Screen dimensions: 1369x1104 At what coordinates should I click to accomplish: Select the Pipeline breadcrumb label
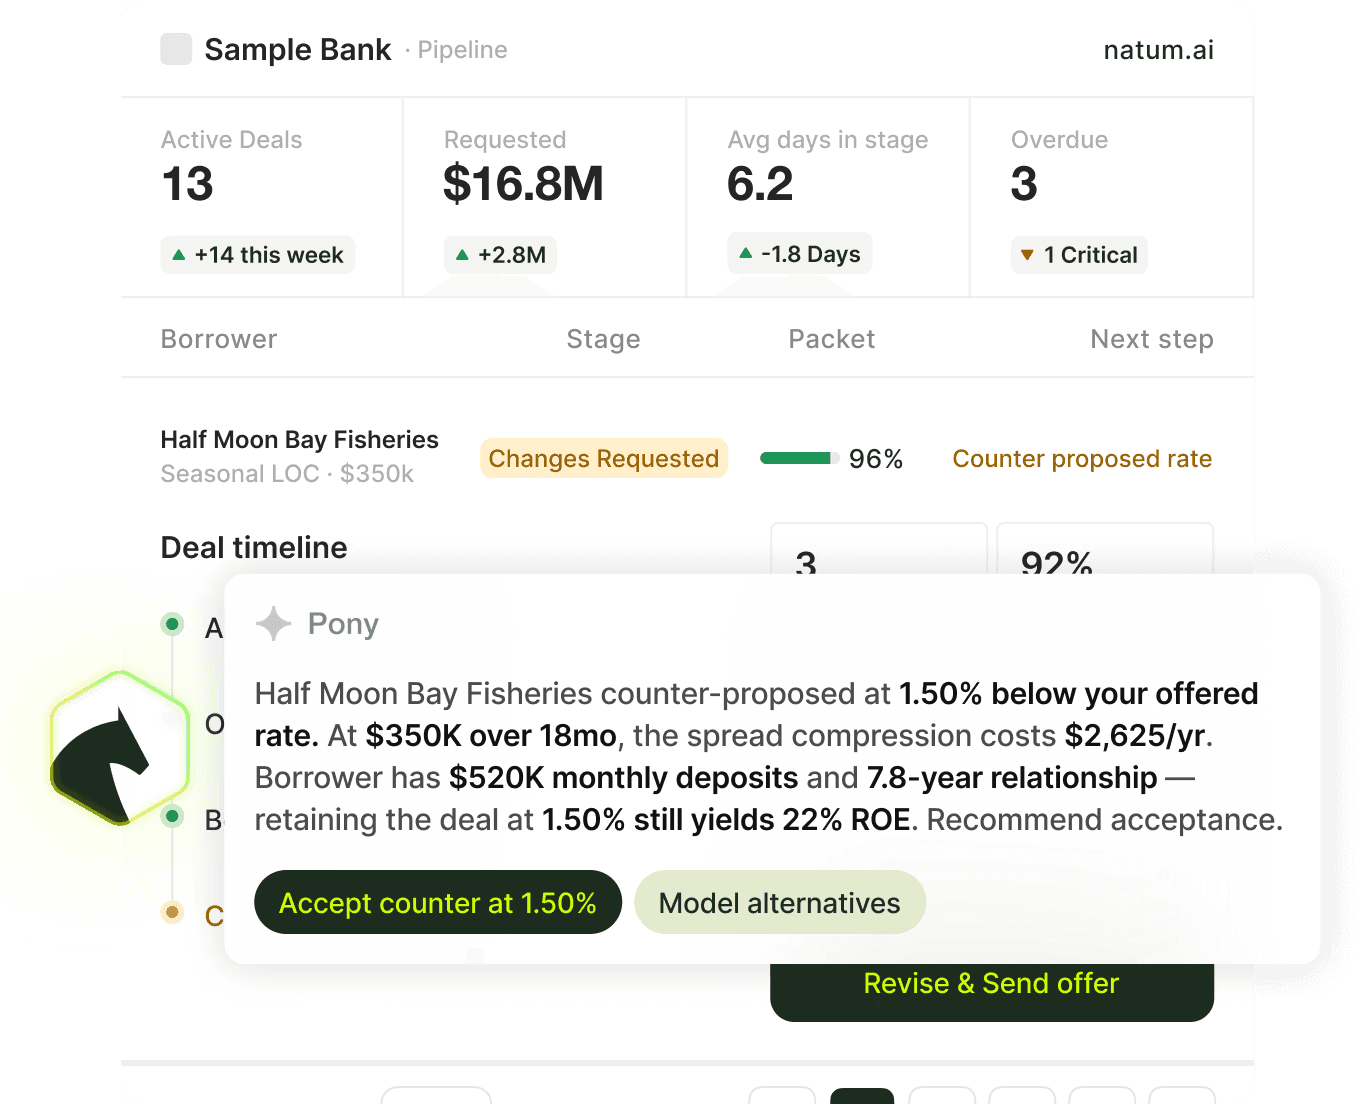click(462, 50)
